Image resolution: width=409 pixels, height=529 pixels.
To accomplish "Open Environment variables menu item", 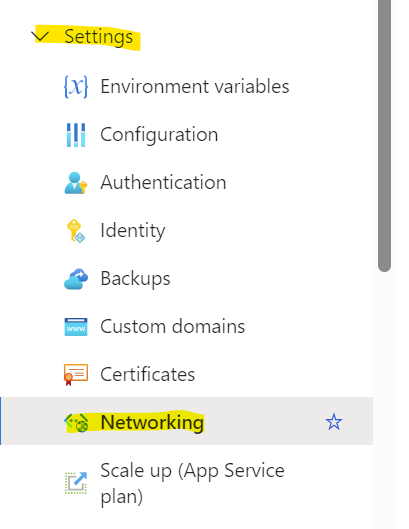I will point(187,87).
